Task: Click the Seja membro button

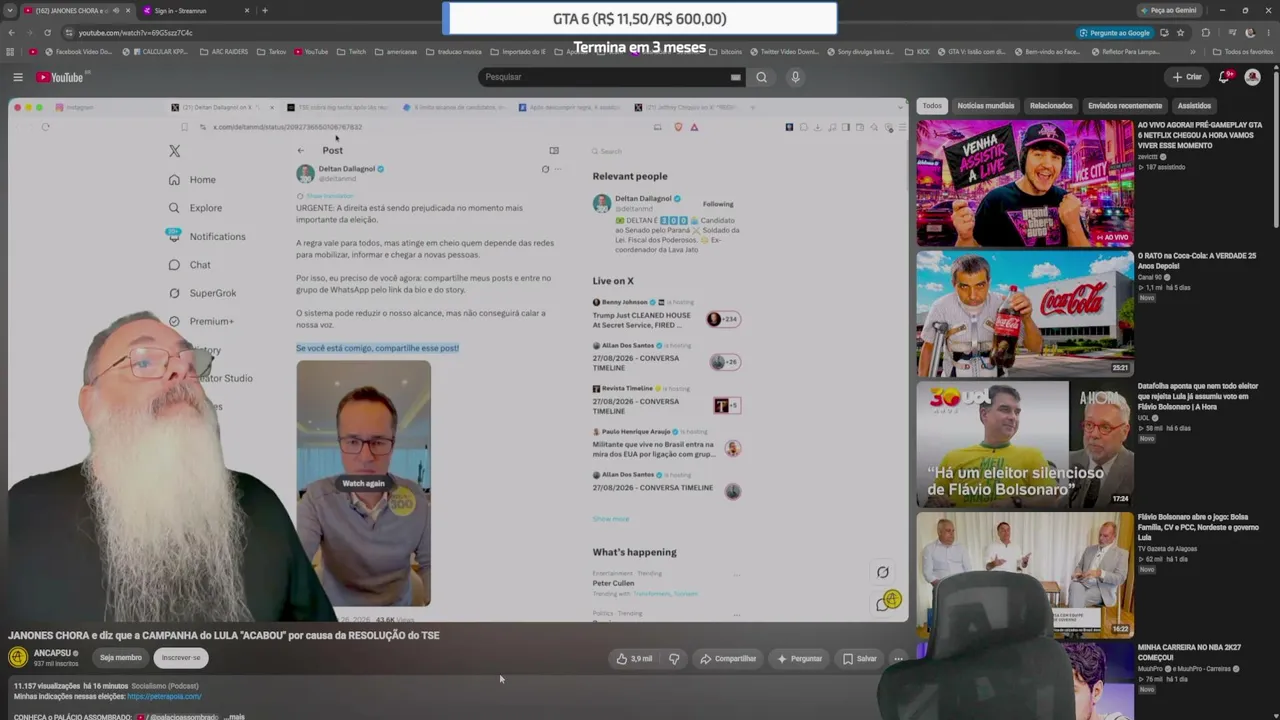Action: (x=121, y=658)
